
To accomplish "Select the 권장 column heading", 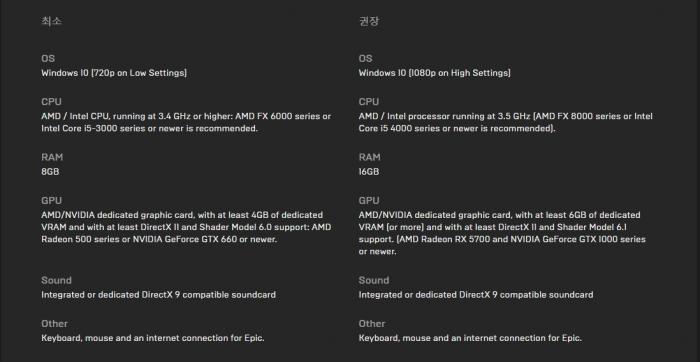I will coord(369,21).
